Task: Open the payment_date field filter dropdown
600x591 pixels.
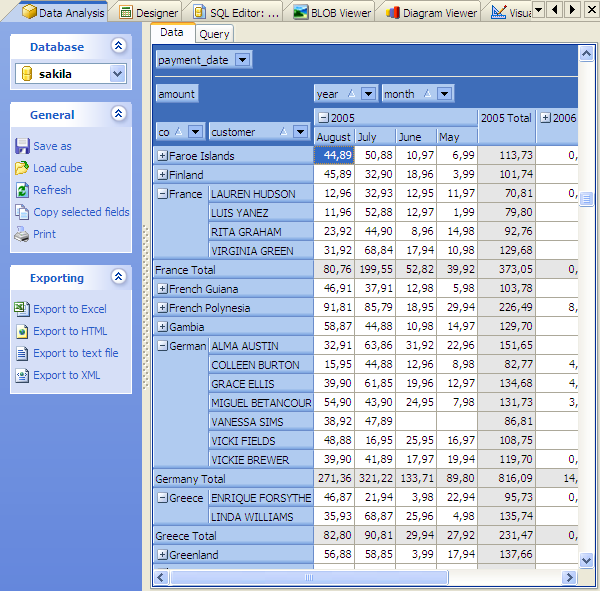Action: (x=242, y=60)
